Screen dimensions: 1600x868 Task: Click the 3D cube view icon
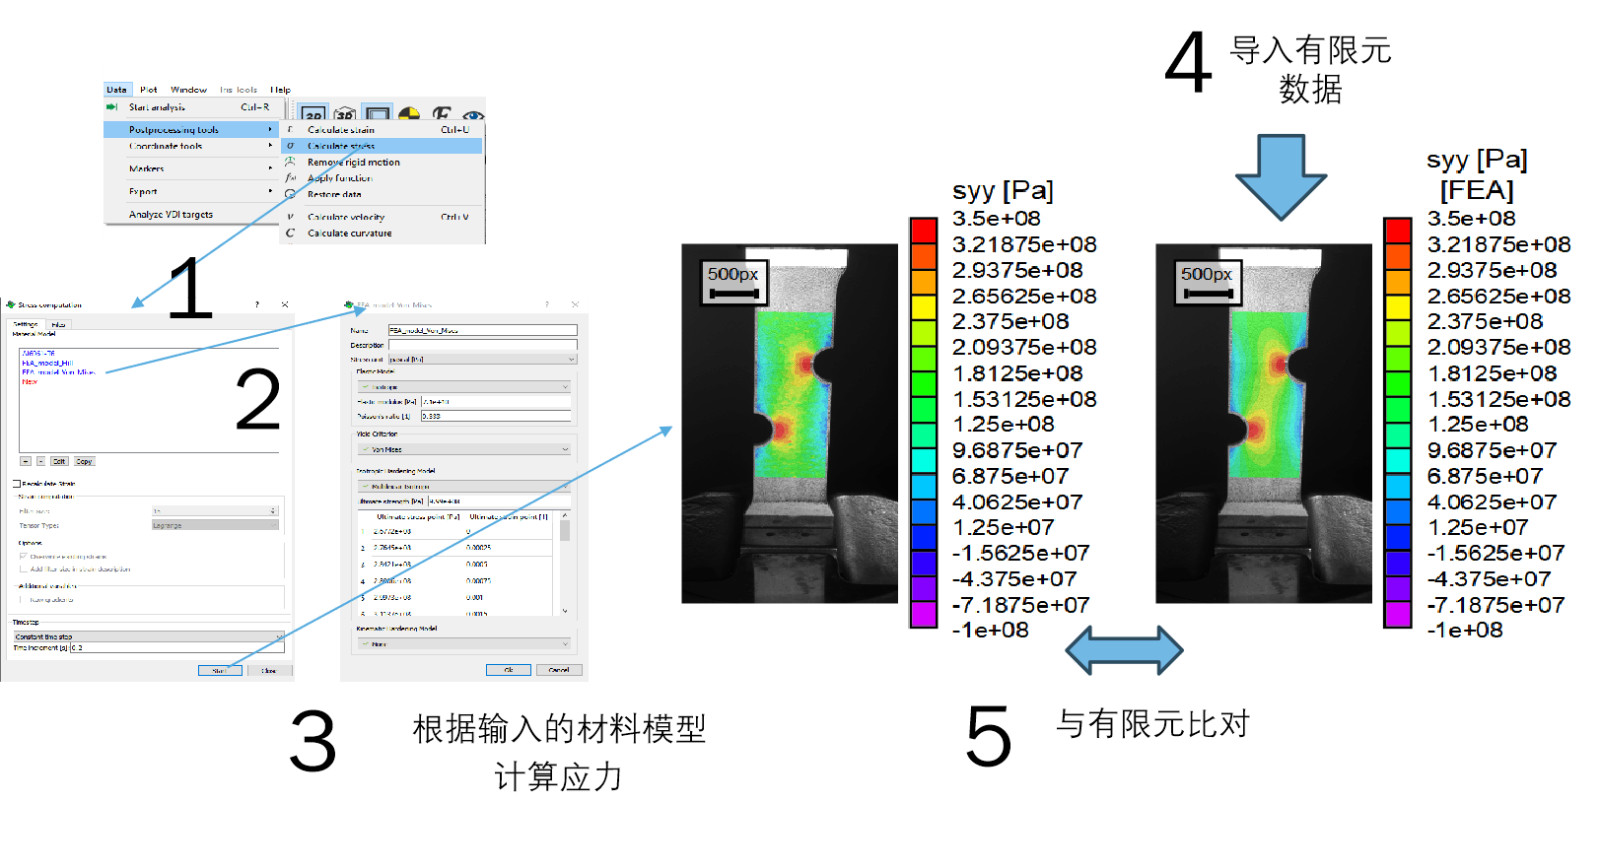pos(345,116)
